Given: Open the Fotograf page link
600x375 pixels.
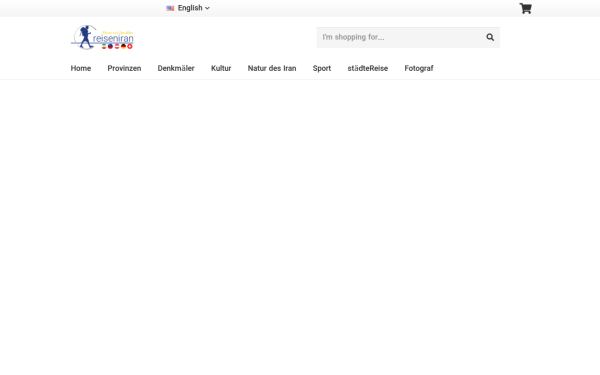Looking at the screenshot, I should tap(419, 68).
